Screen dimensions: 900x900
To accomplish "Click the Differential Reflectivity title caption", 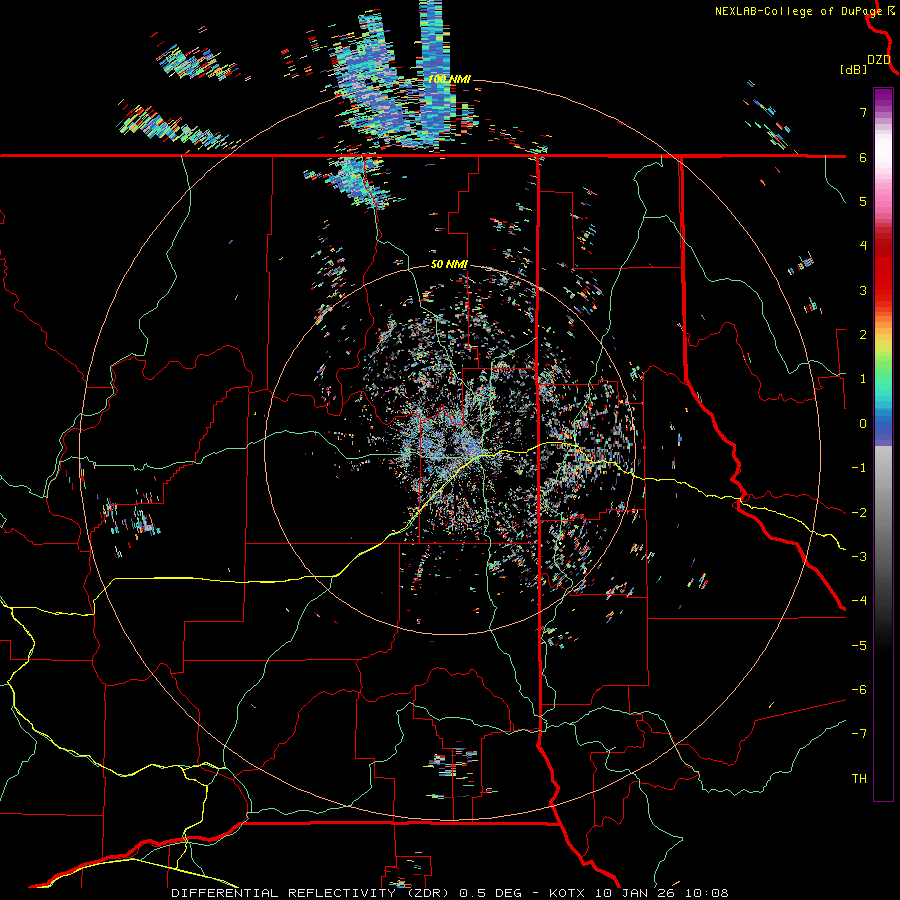I will (x=450, y=893).
